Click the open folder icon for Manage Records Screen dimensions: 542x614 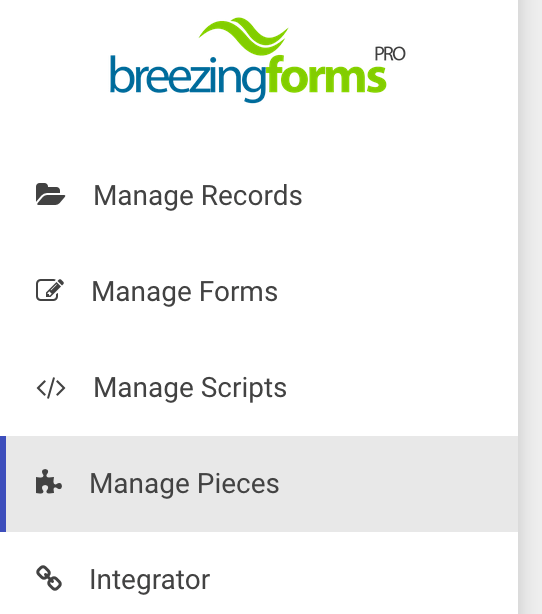[50, 194]
